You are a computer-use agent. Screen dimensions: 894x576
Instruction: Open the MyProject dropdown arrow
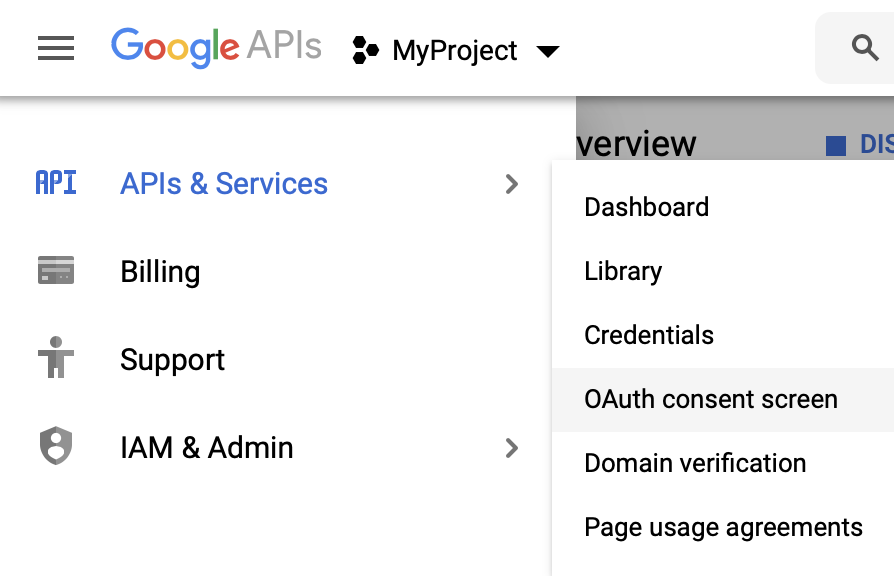pyautogui.click(x=548, y=51)
